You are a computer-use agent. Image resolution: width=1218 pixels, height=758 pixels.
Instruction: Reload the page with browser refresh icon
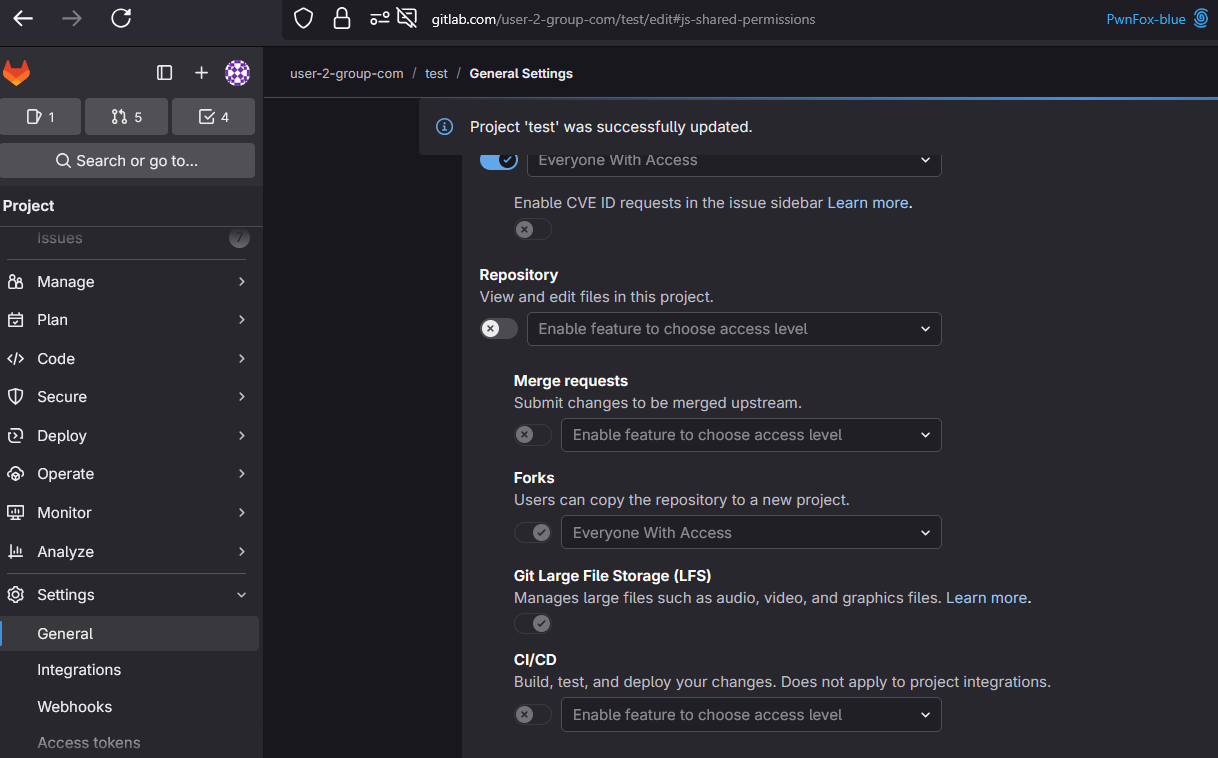tap(121, 18)
